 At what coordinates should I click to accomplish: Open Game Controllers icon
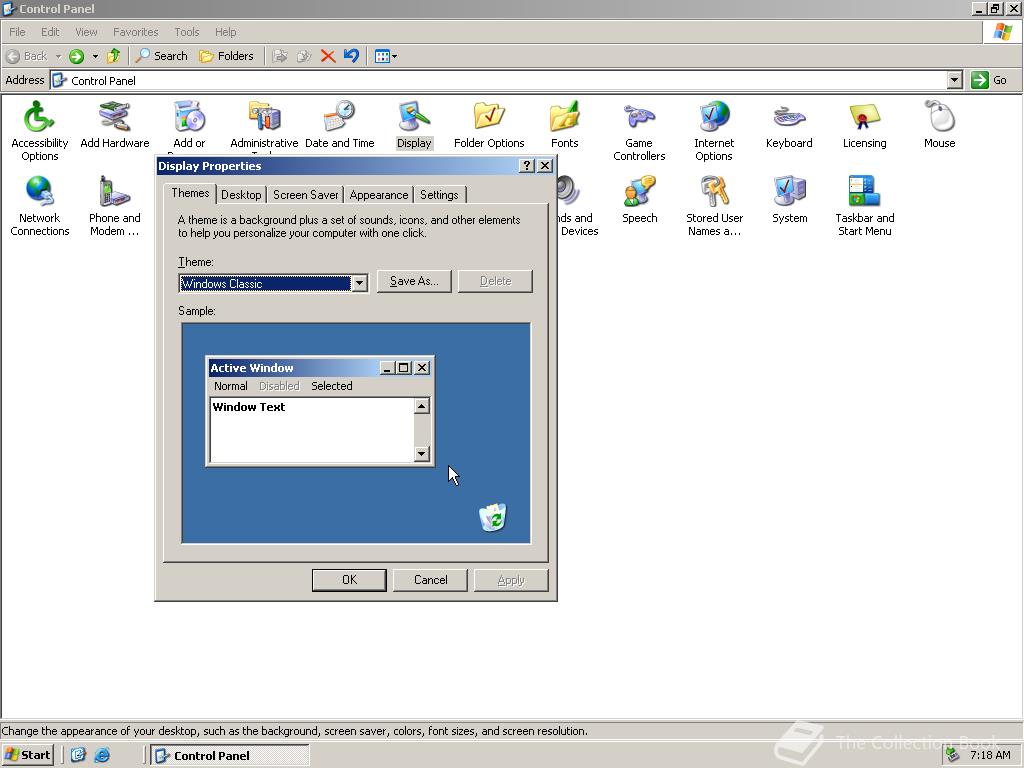click(x=639, y=130)
